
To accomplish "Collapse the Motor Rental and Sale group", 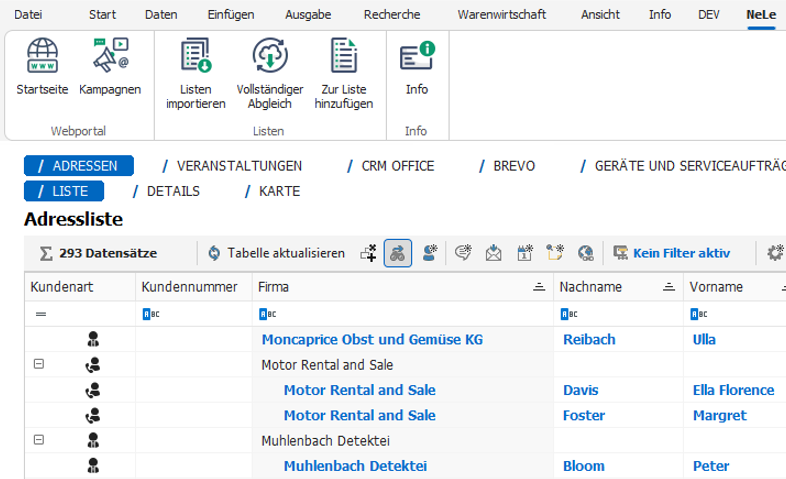I will (x=39, y=364).
